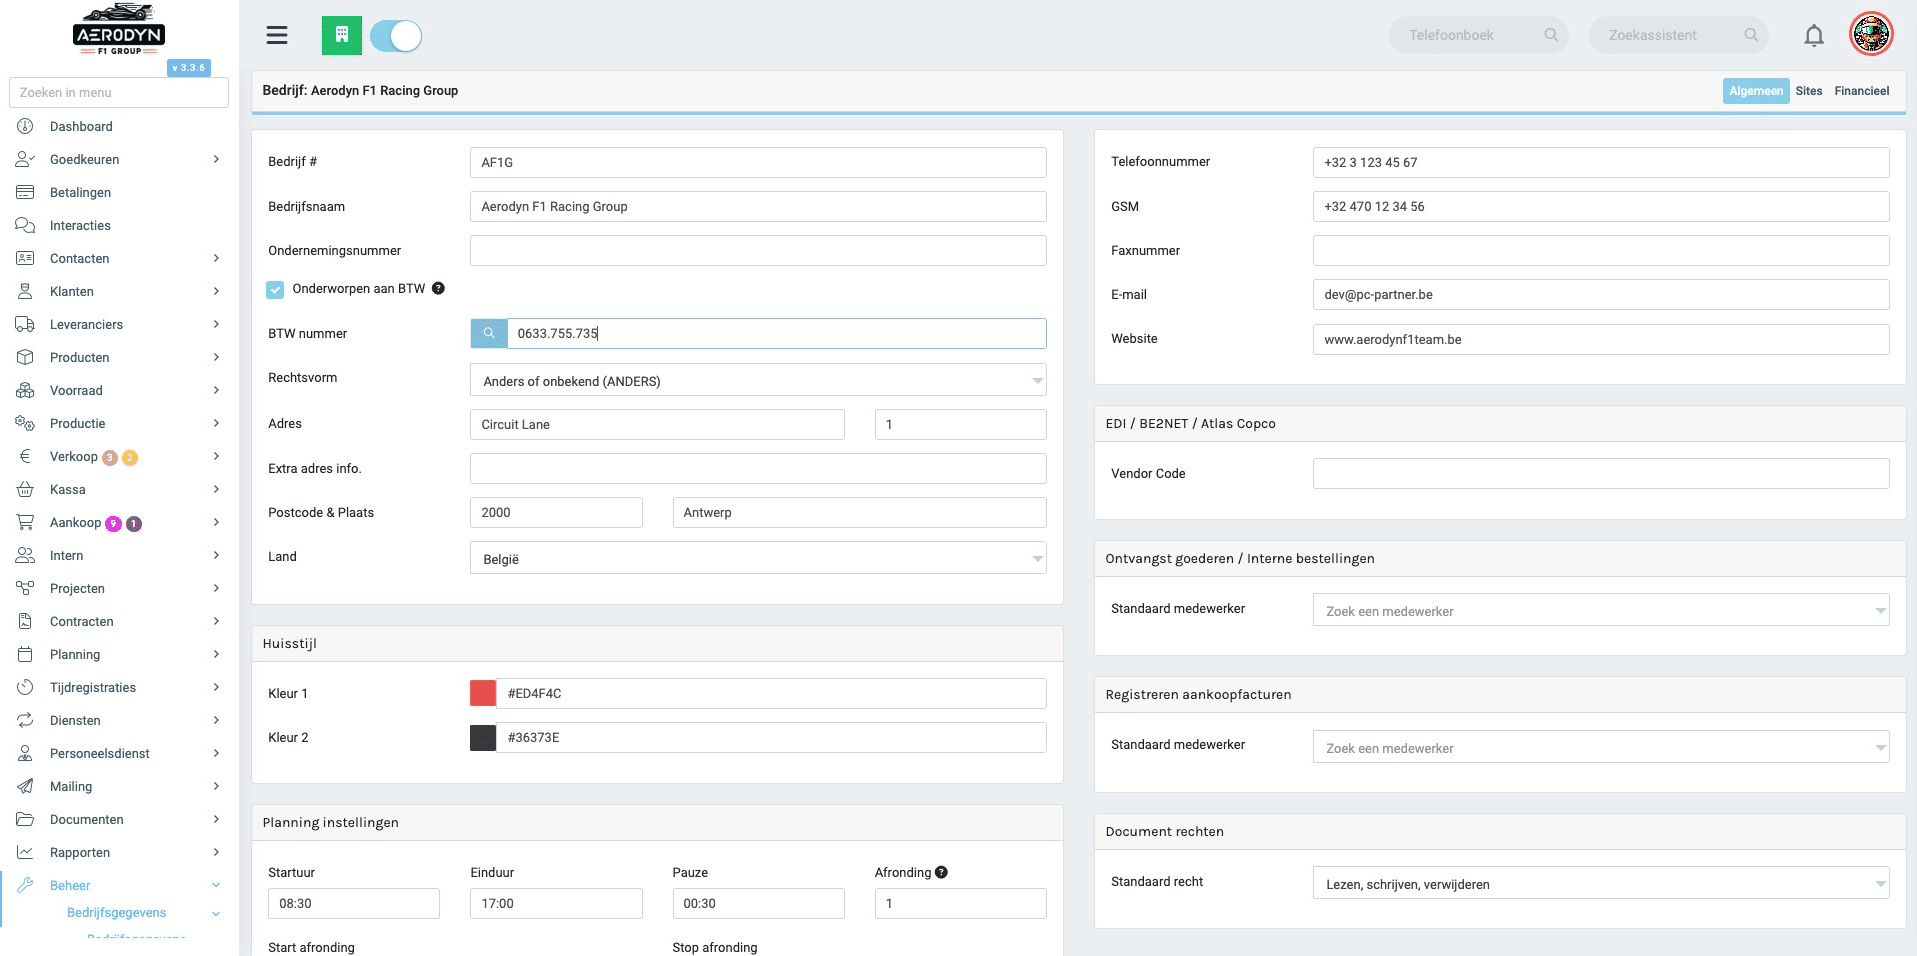The height and width of the screenshot is (956, 1917).
Task: Open the Bedrijfsgegevens submenu link
Action: (x=116, y=913)
